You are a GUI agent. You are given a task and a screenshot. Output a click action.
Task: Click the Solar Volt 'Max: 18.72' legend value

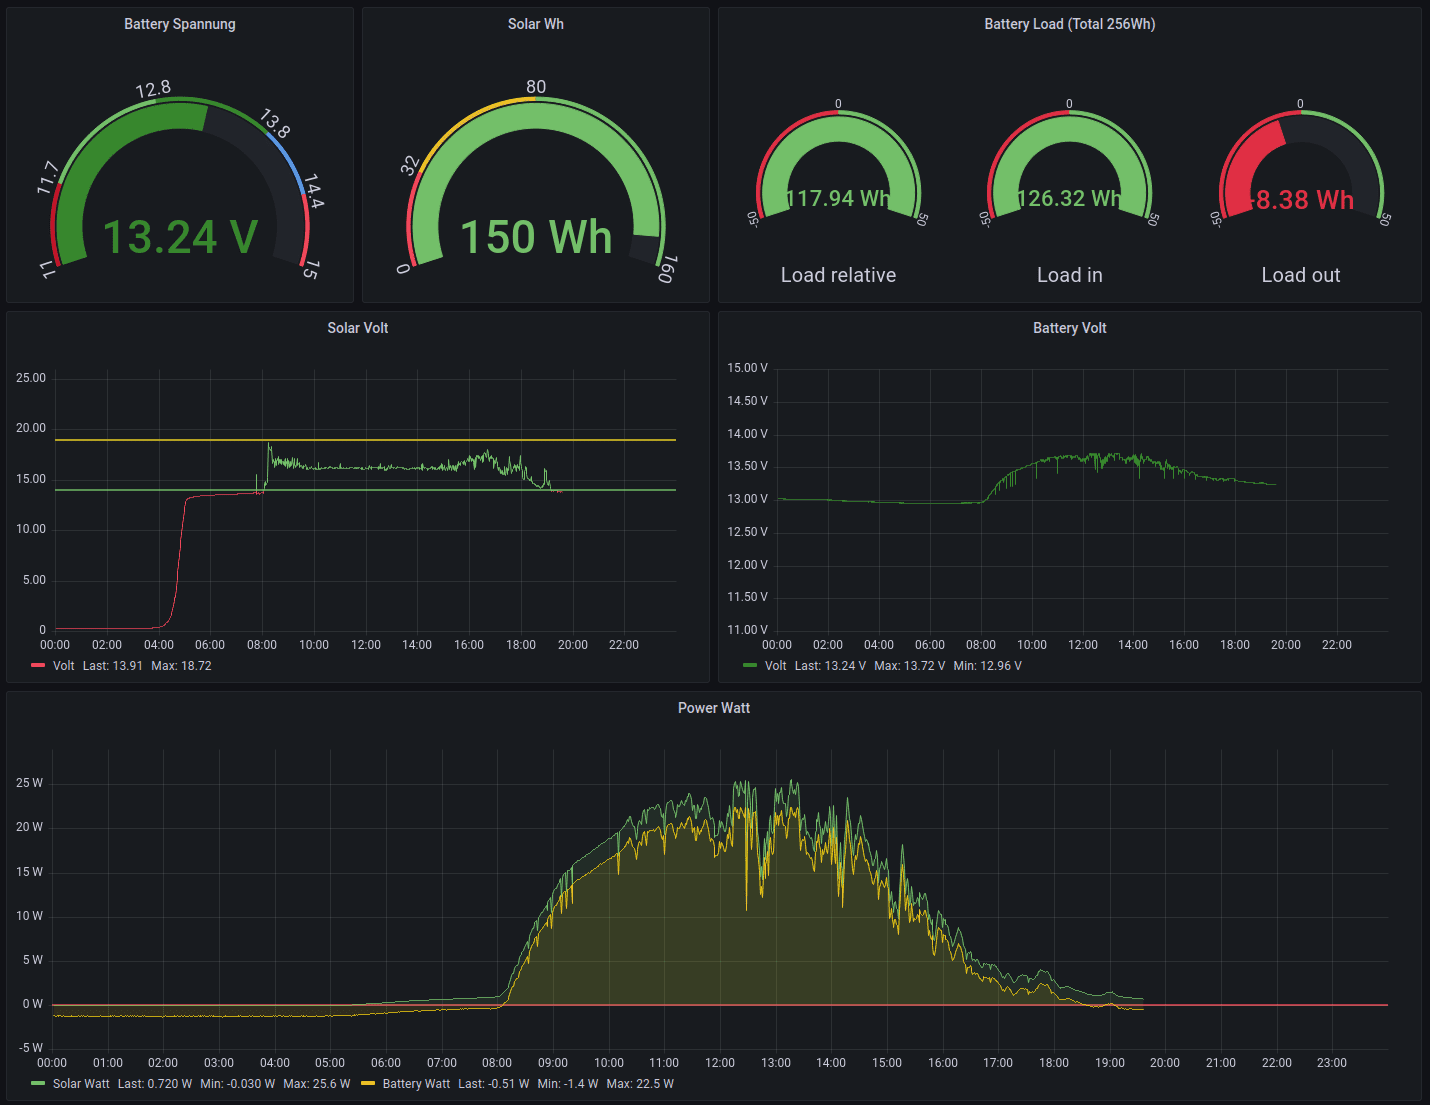[181, 666]
